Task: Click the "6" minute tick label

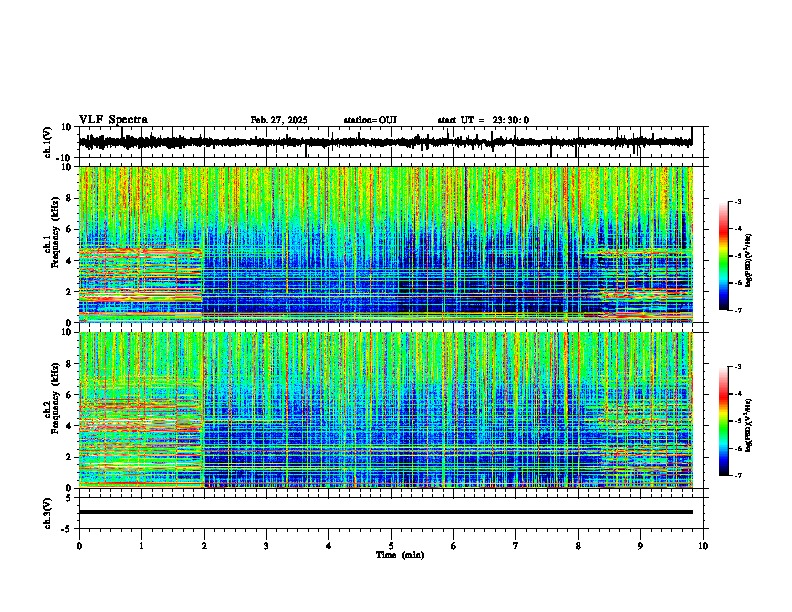Action: click(x=453, y=546)
